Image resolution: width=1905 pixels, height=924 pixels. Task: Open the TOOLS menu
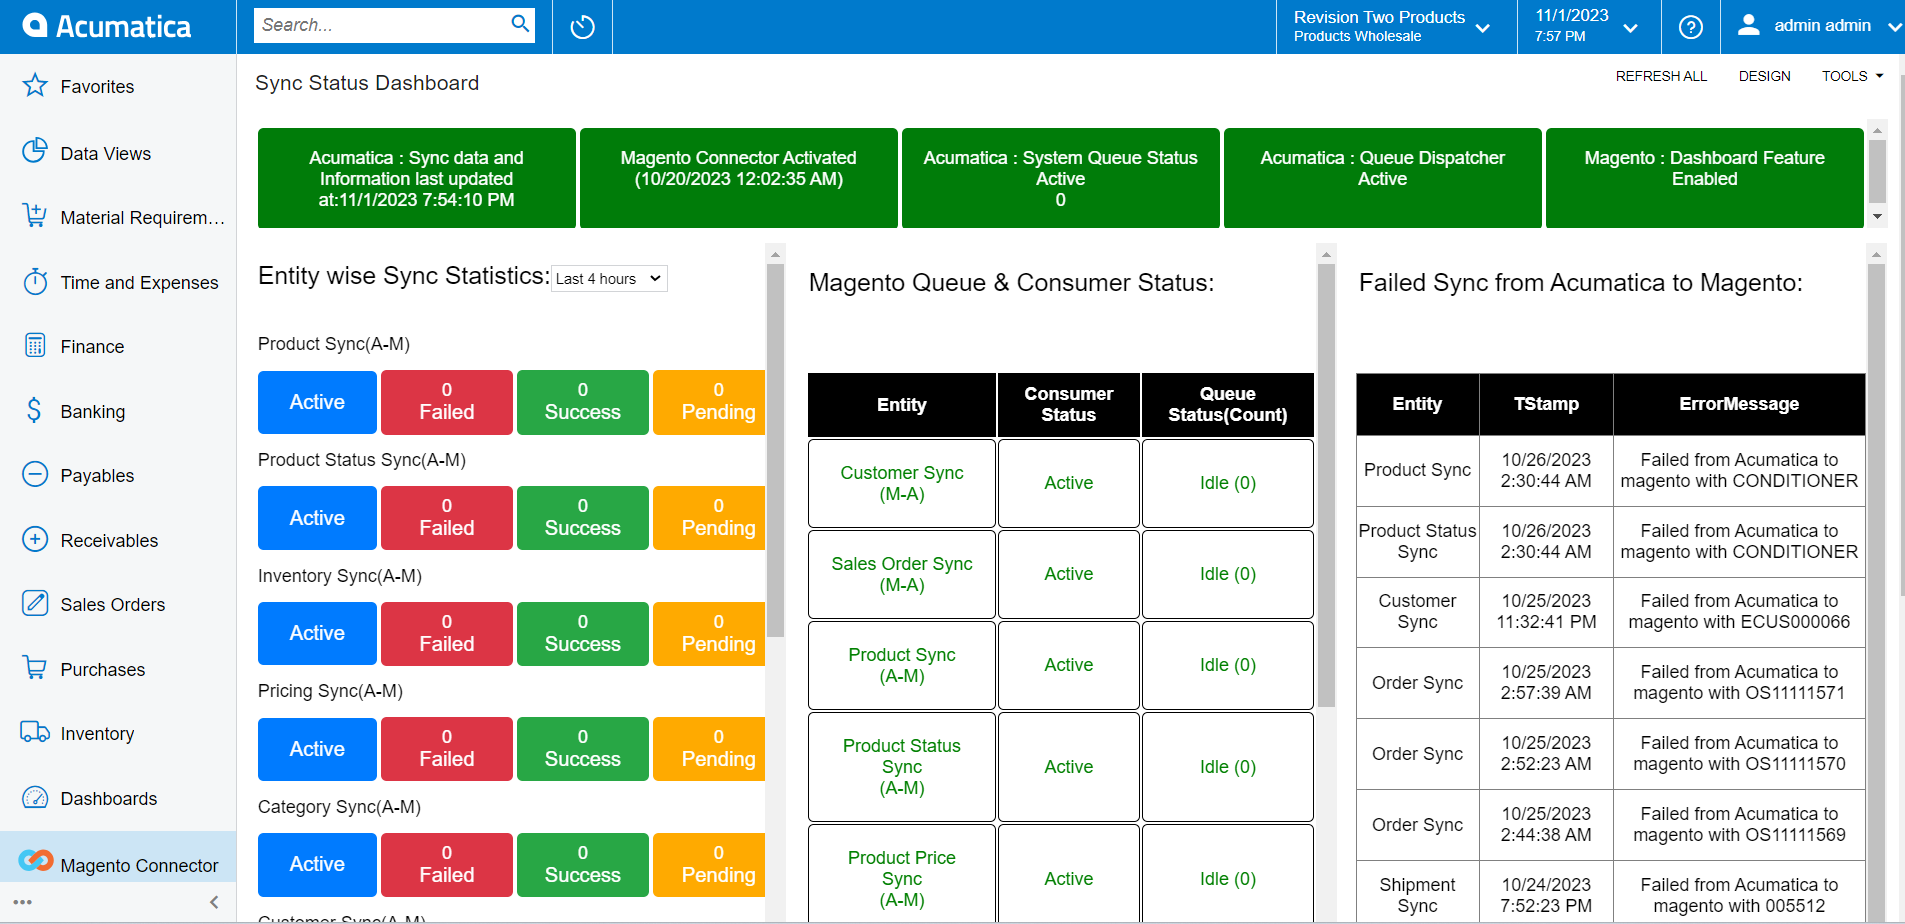click(1851, 75)
